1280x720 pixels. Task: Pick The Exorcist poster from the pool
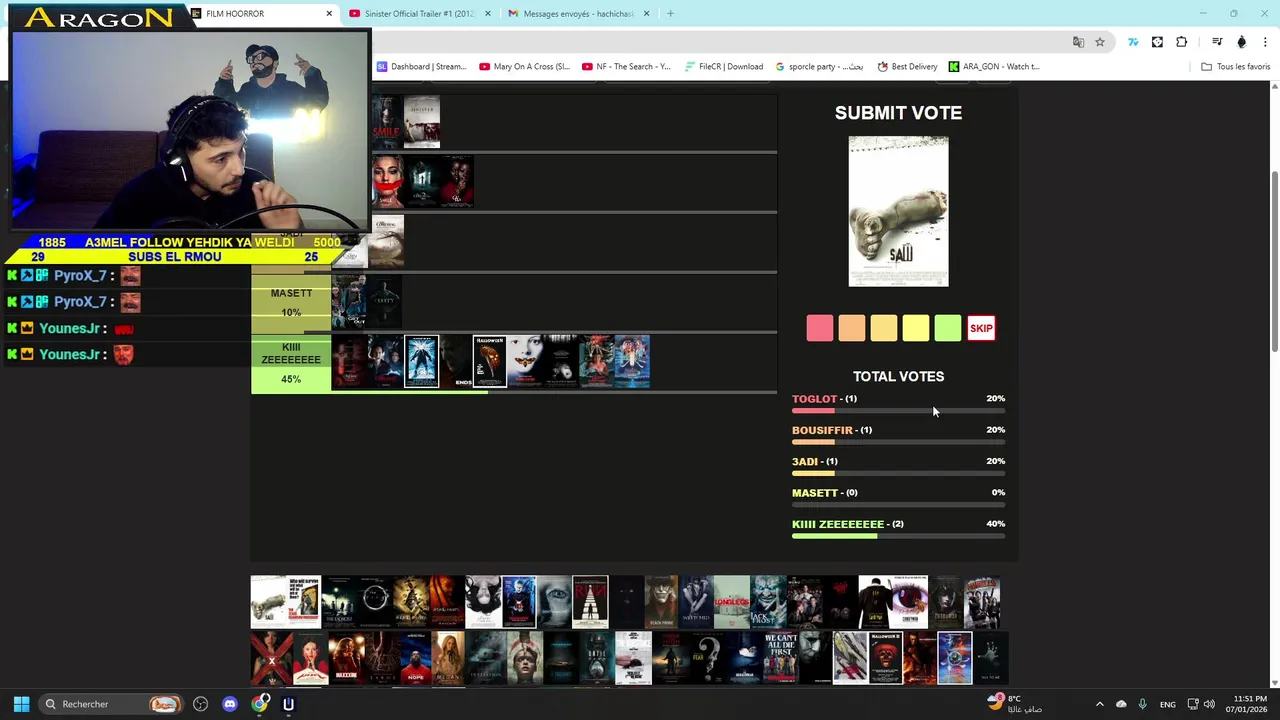[340, 602]
